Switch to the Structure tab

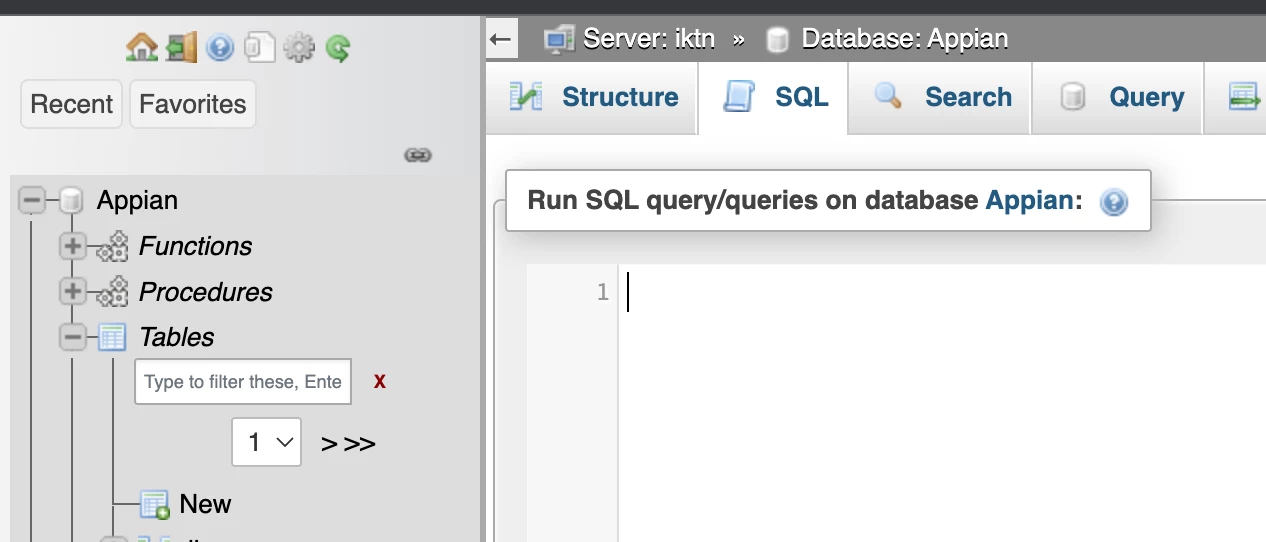592,97
